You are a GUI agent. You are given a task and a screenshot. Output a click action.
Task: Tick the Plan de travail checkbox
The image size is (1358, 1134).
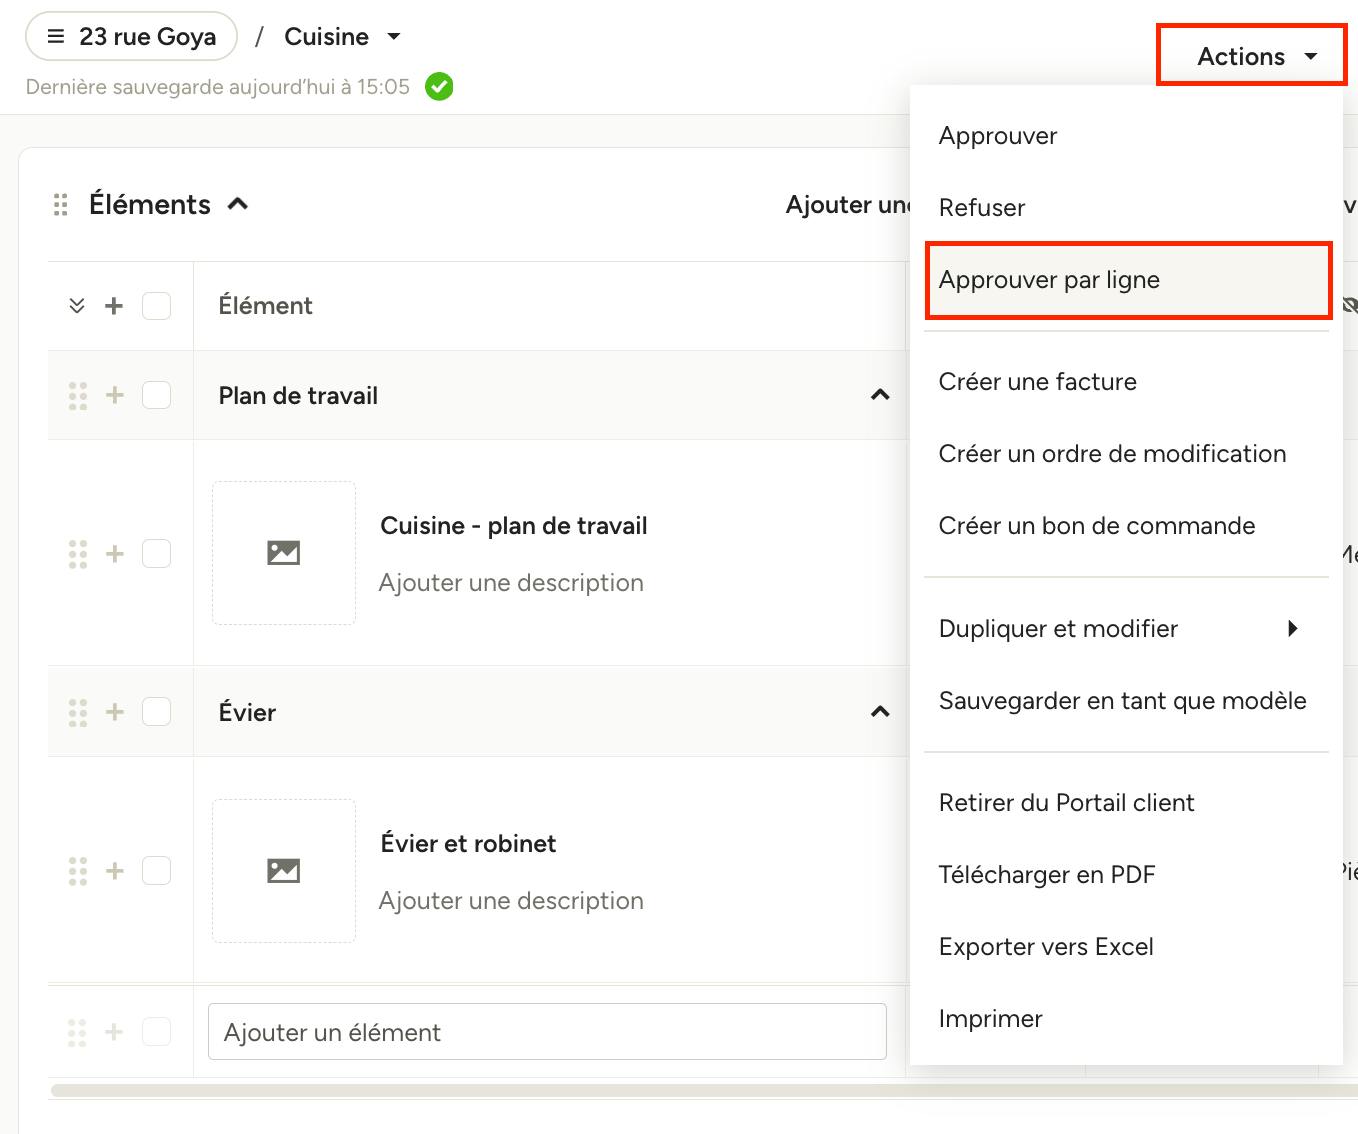[x=156, y=396]
